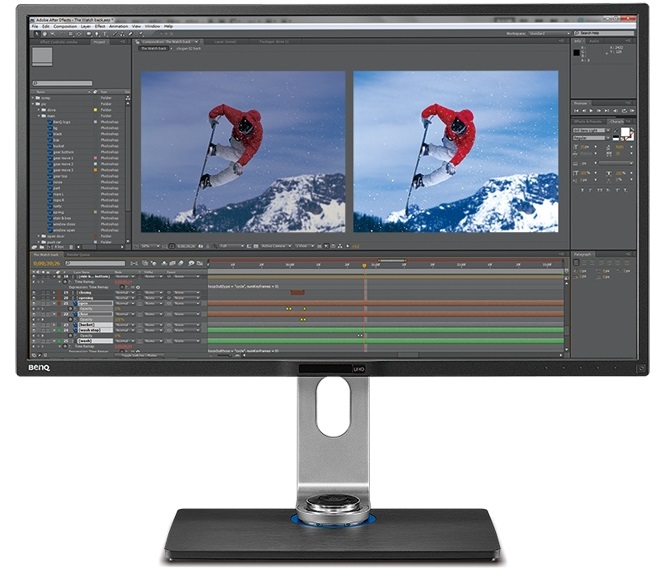Click timeline current-time indicator marker
The height and width of the screenshot is (568, 670).
click(364, 265)
